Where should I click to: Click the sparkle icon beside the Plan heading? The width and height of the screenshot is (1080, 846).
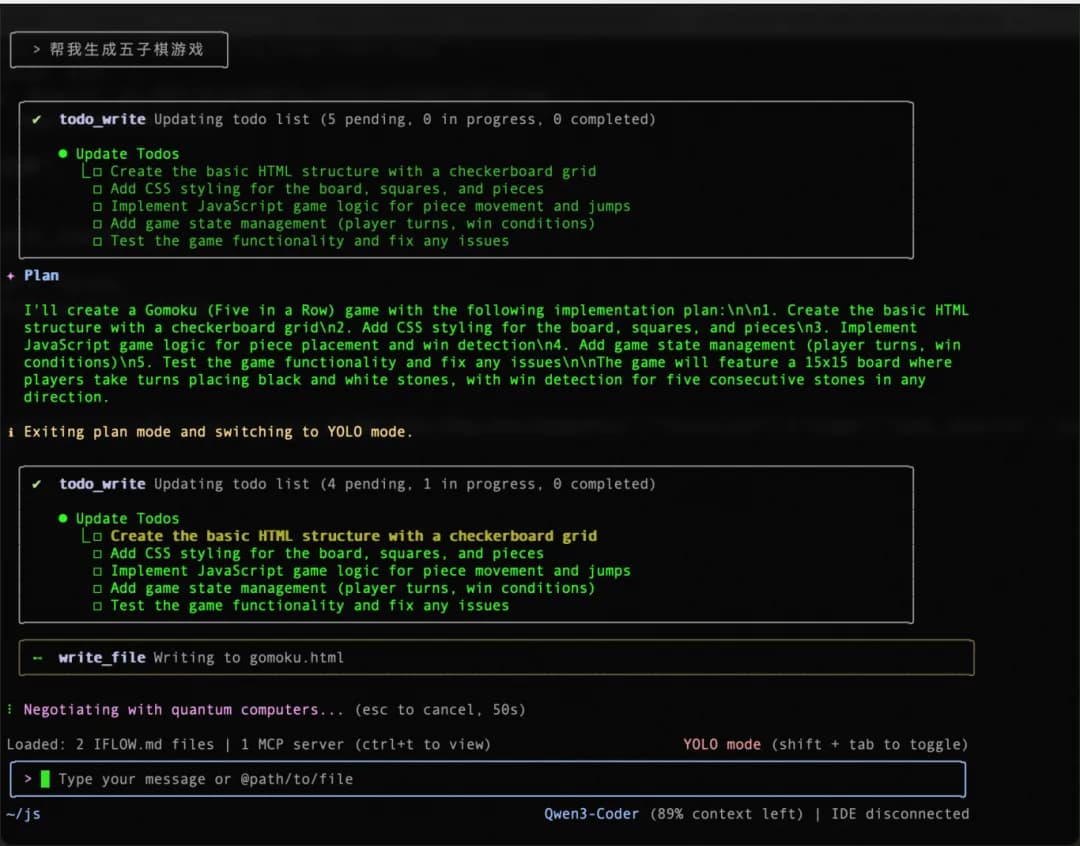(11, 275)
